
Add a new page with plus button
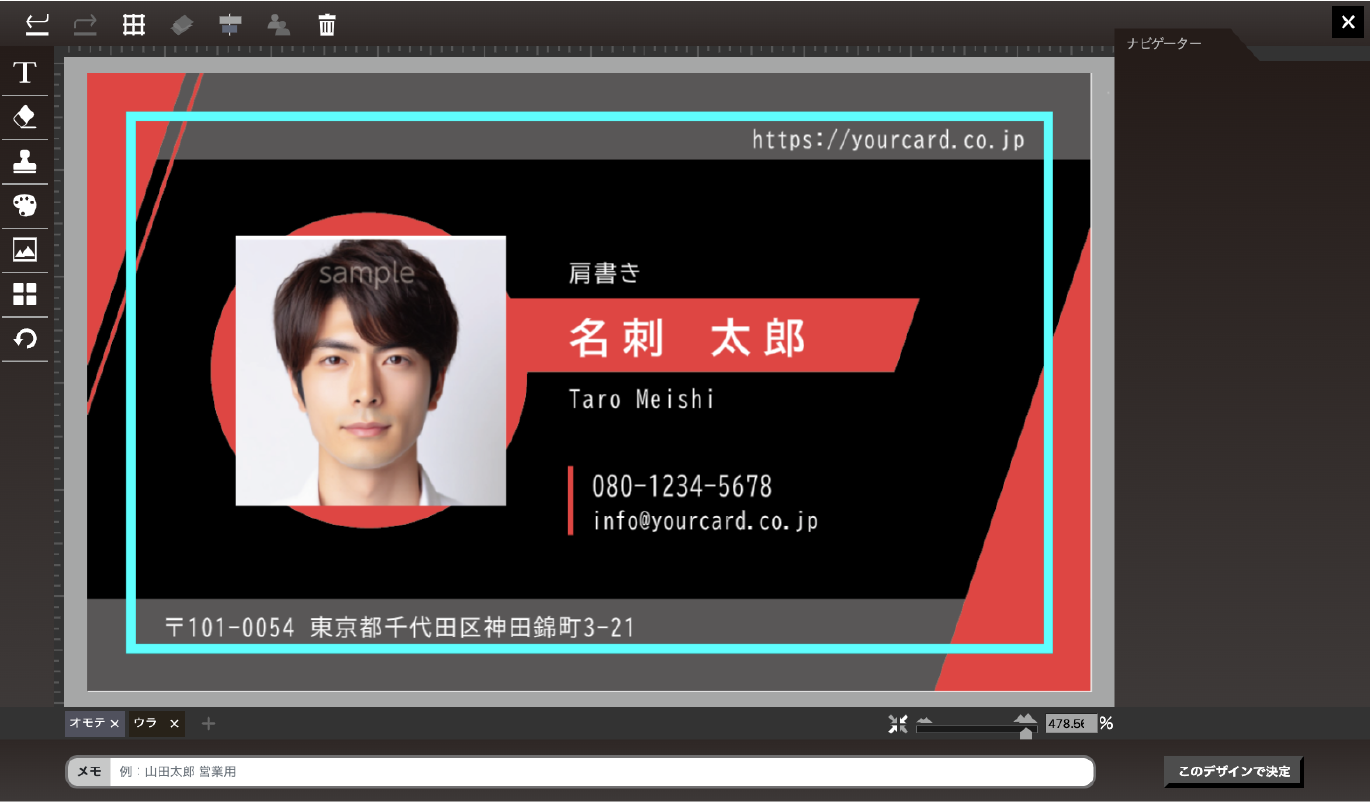(x=208, y=723)
